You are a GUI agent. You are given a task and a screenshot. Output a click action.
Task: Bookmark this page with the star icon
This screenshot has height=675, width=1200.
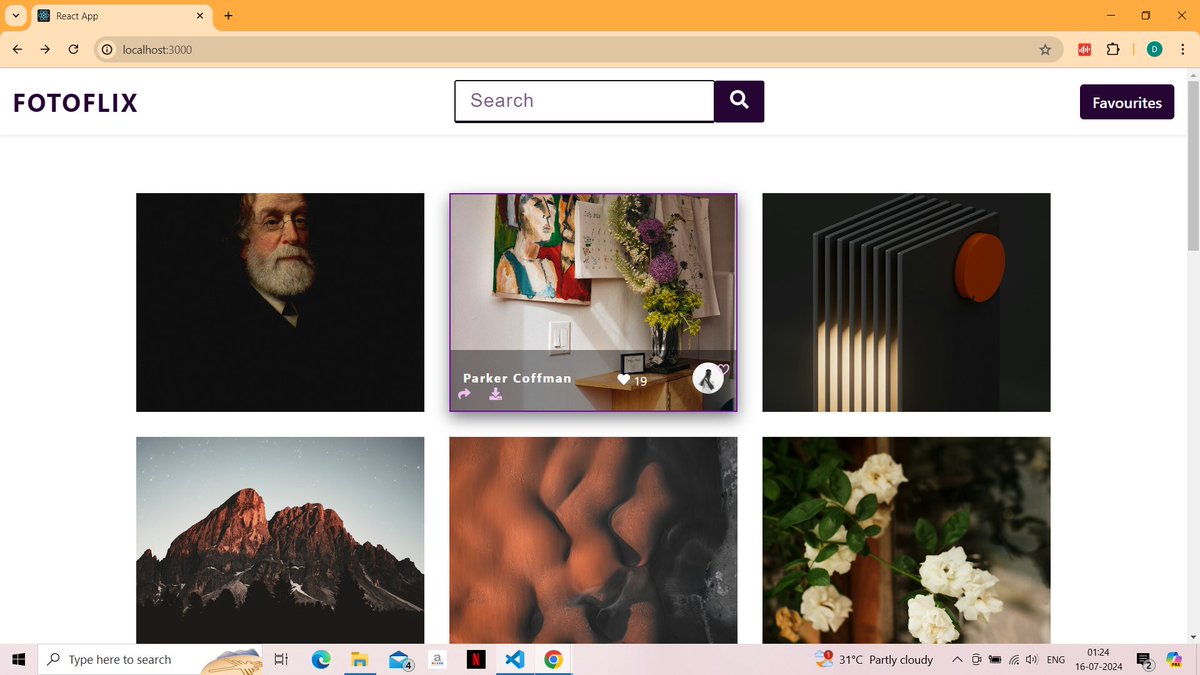(x=1045, y=49)
